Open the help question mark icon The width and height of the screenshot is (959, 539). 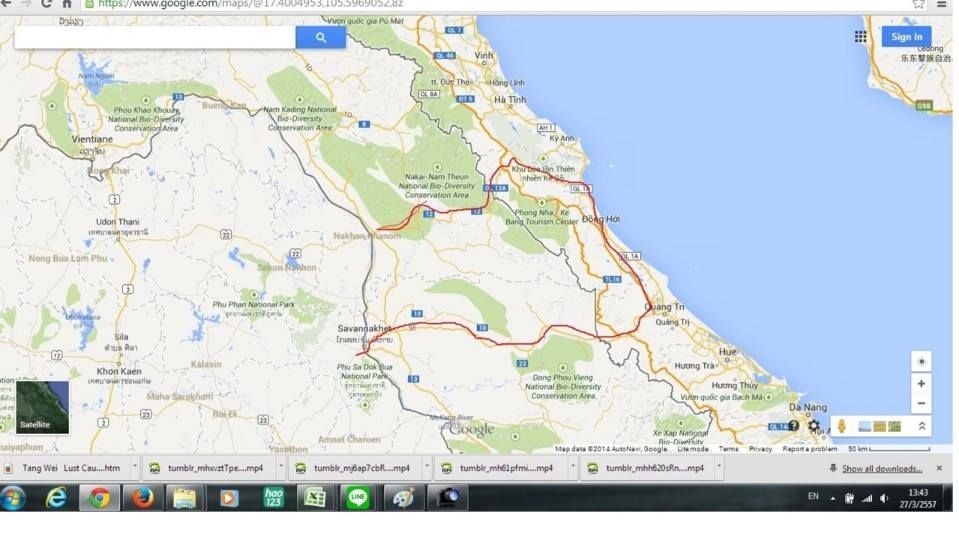(794, 426)
